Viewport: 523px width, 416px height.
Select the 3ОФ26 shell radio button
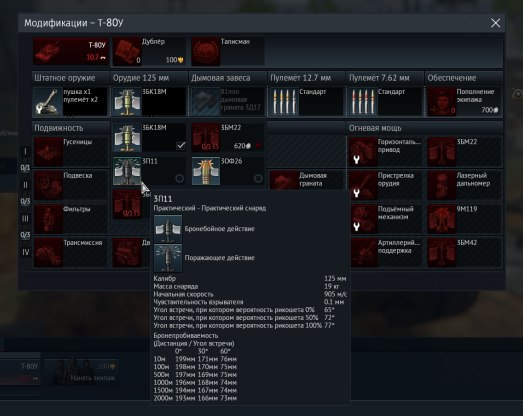pos(258,178)
